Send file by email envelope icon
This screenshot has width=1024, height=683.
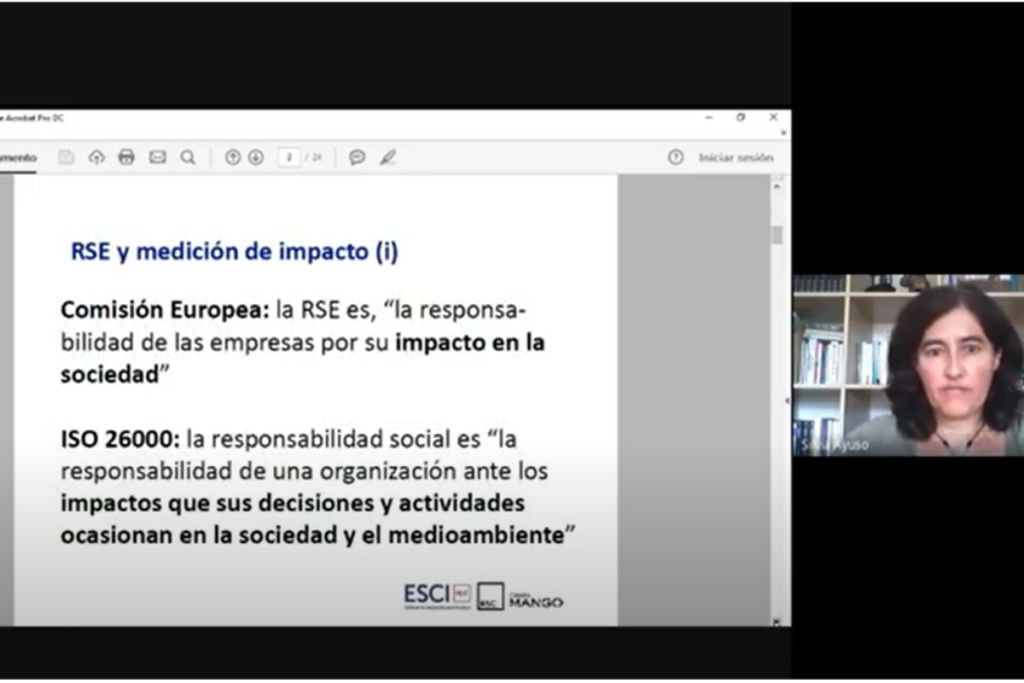coord(157,157)
